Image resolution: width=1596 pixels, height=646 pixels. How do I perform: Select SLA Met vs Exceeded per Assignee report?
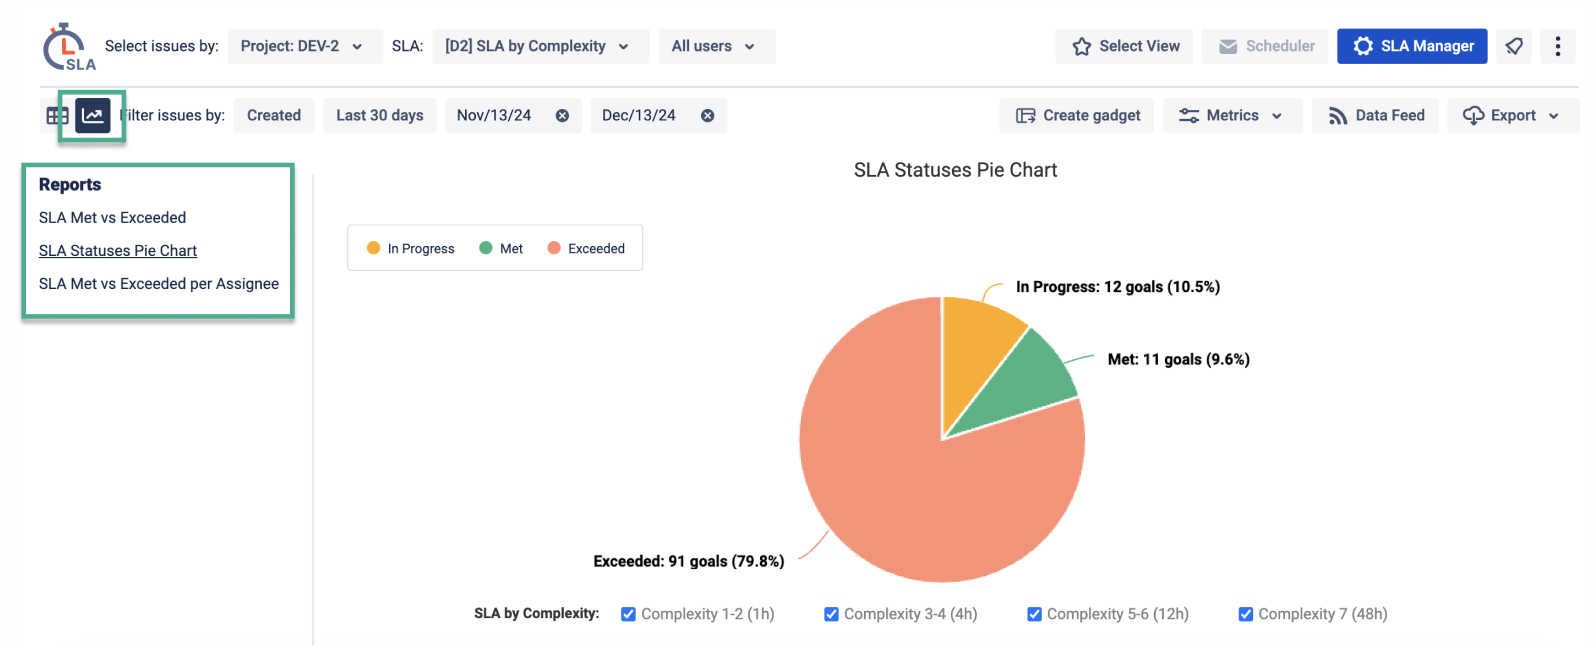click(x=159, y=284)
